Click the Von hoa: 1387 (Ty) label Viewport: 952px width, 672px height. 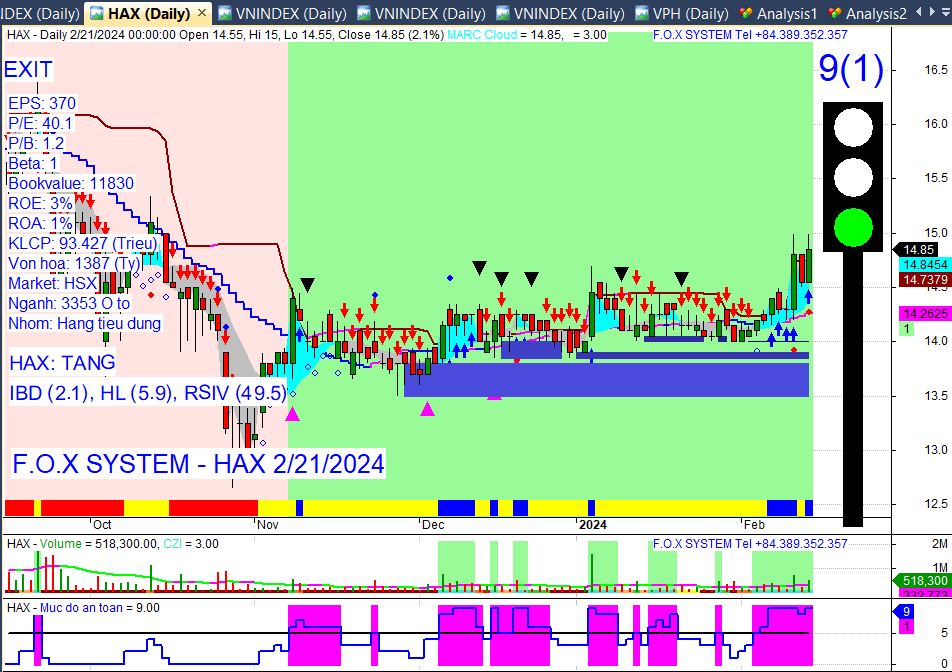[74, 263]
